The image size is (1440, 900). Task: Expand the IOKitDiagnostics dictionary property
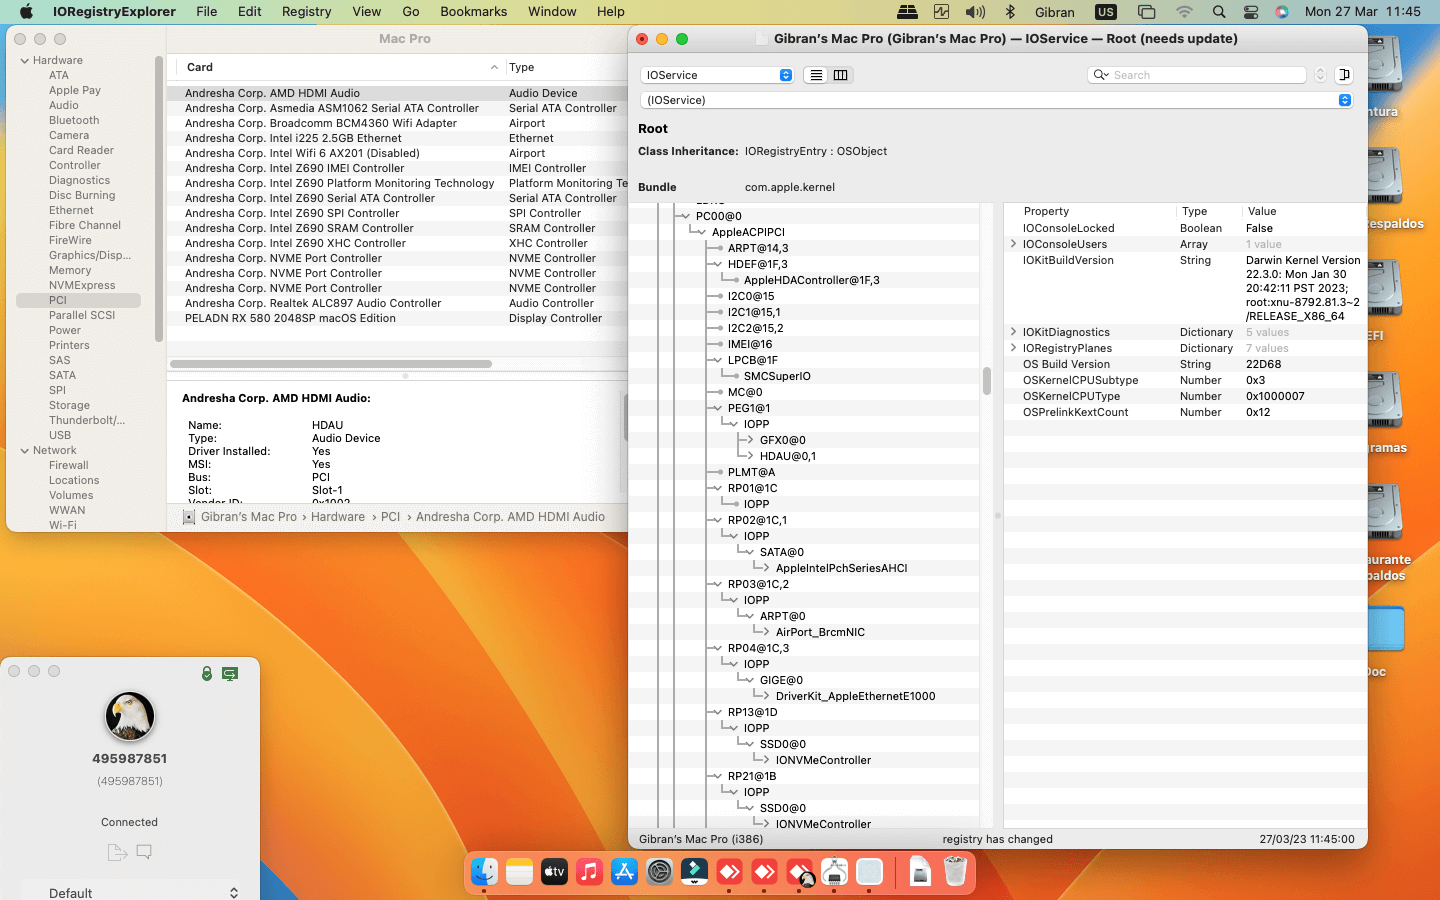1013,332
